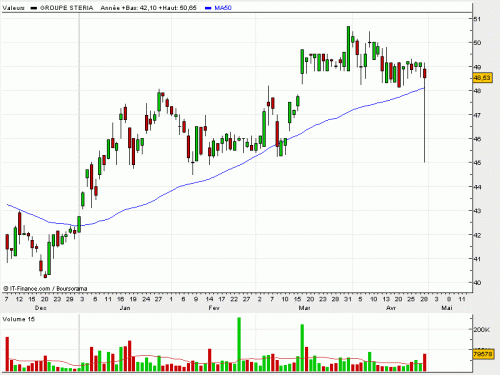Click the blue MA50 legend label
This screenshot has width=500, height=375.
coord(223,8)
